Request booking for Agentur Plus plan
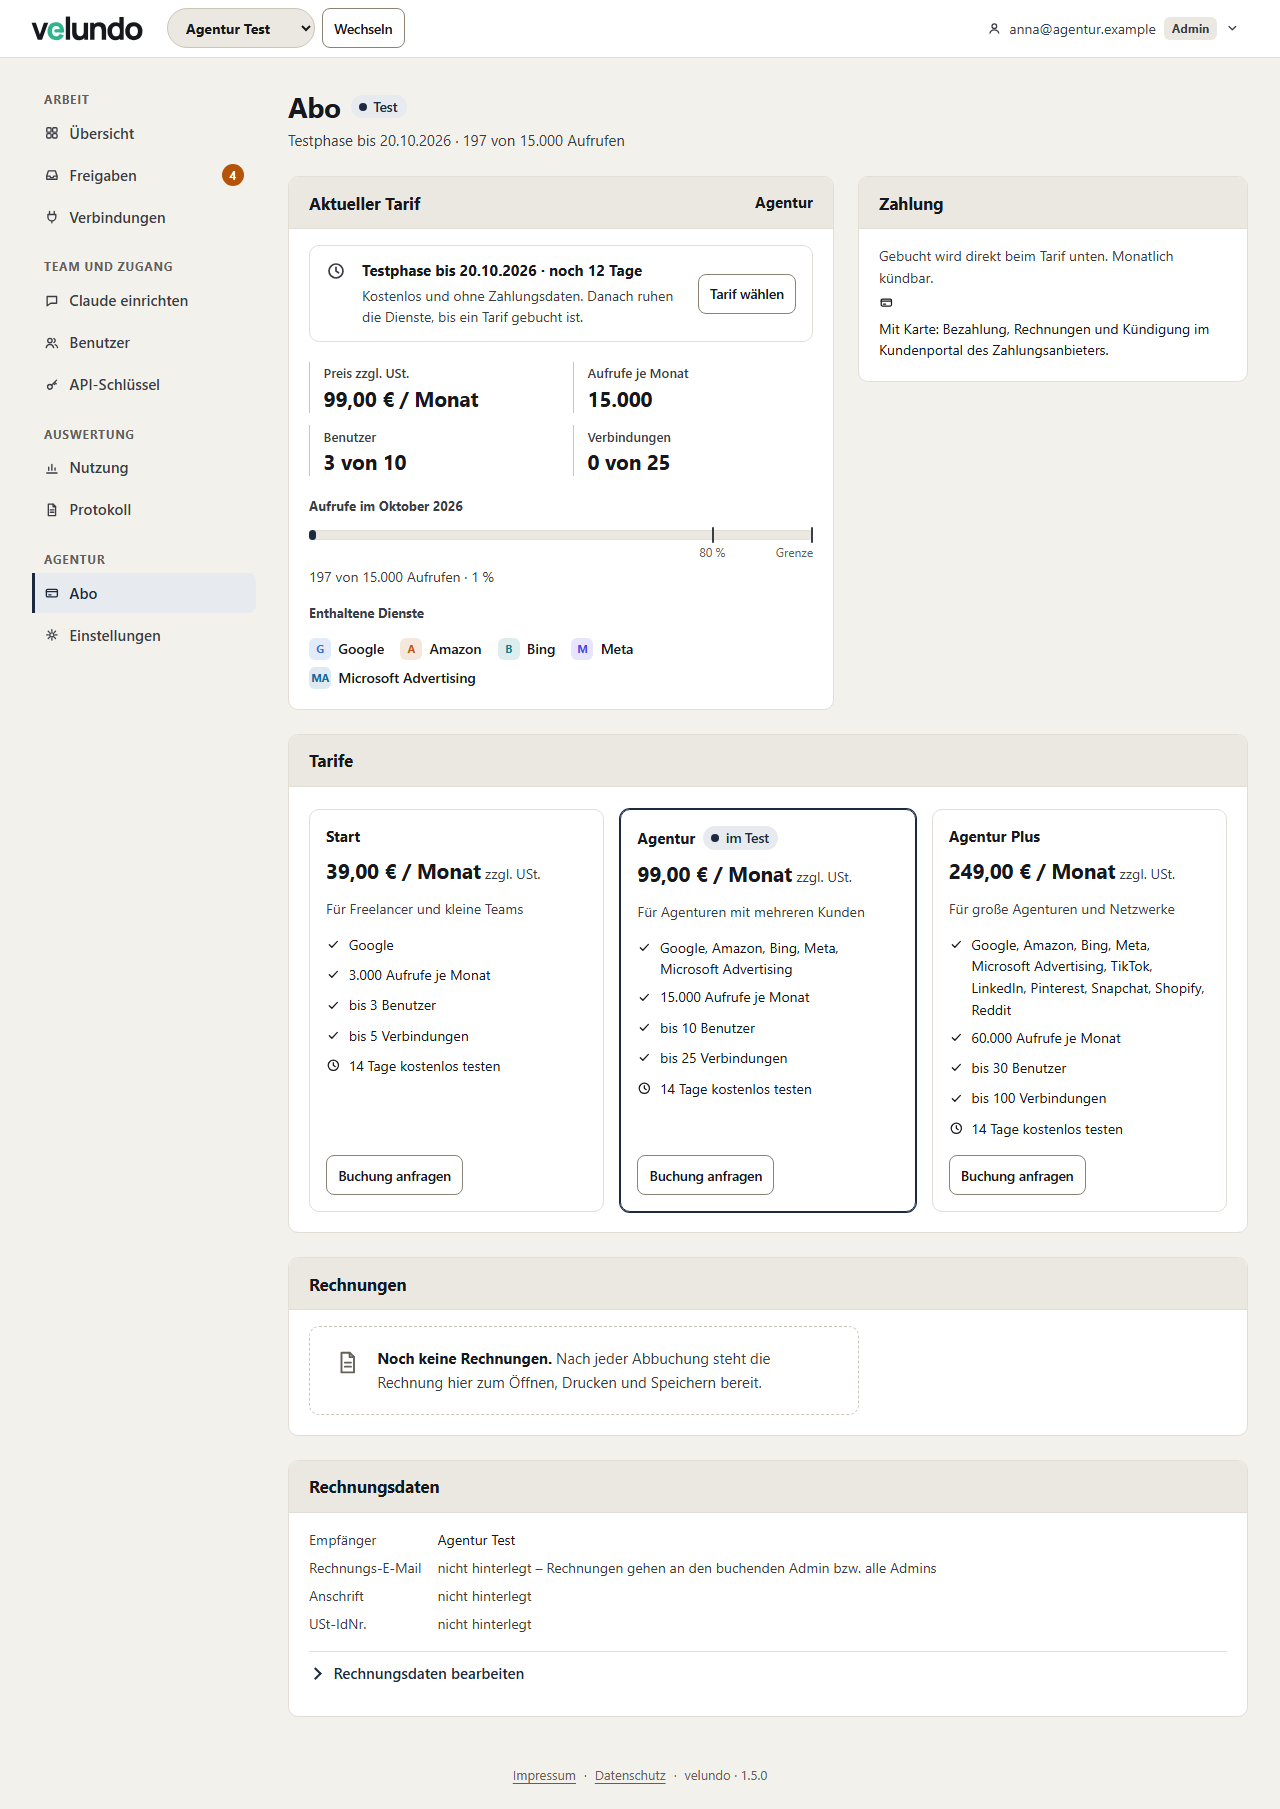 (x=1017, y=1175)
